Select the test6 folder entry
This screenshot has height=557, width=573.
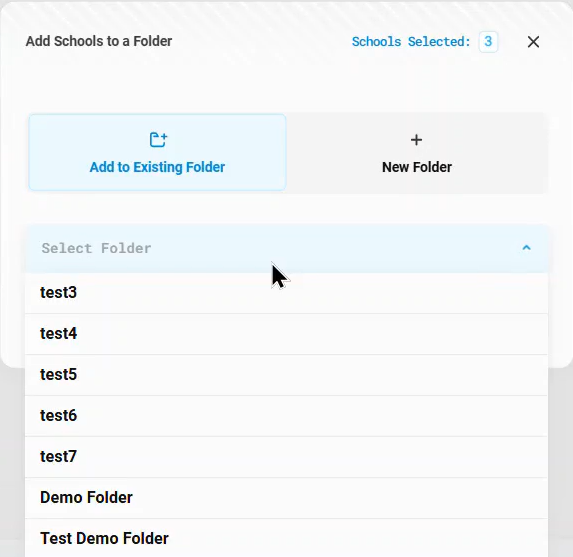(286, 416)
